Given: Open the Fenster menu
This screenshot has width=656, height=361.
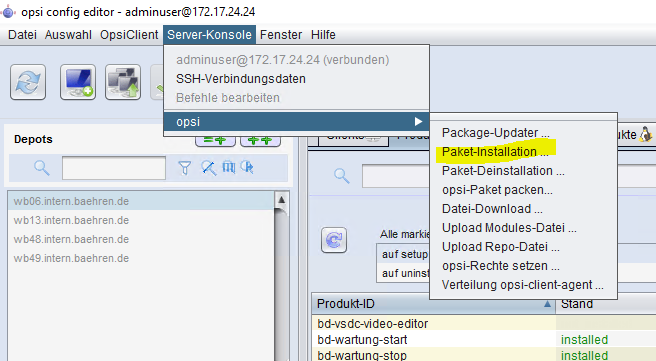Looking at the screenshot, I should pyautogui.click(x=281, y=35).
